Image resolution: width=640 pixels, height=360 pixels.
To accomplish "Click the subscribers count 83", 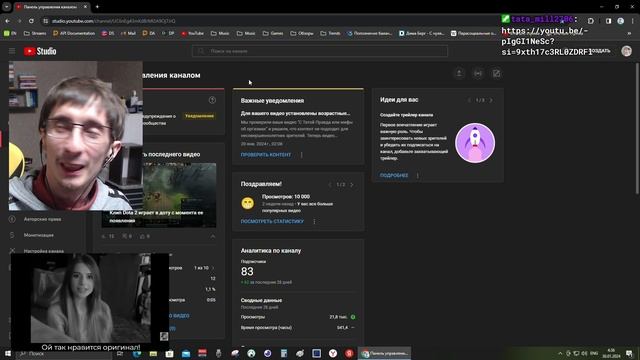I will pyautogui.click(x=247, y=271).
